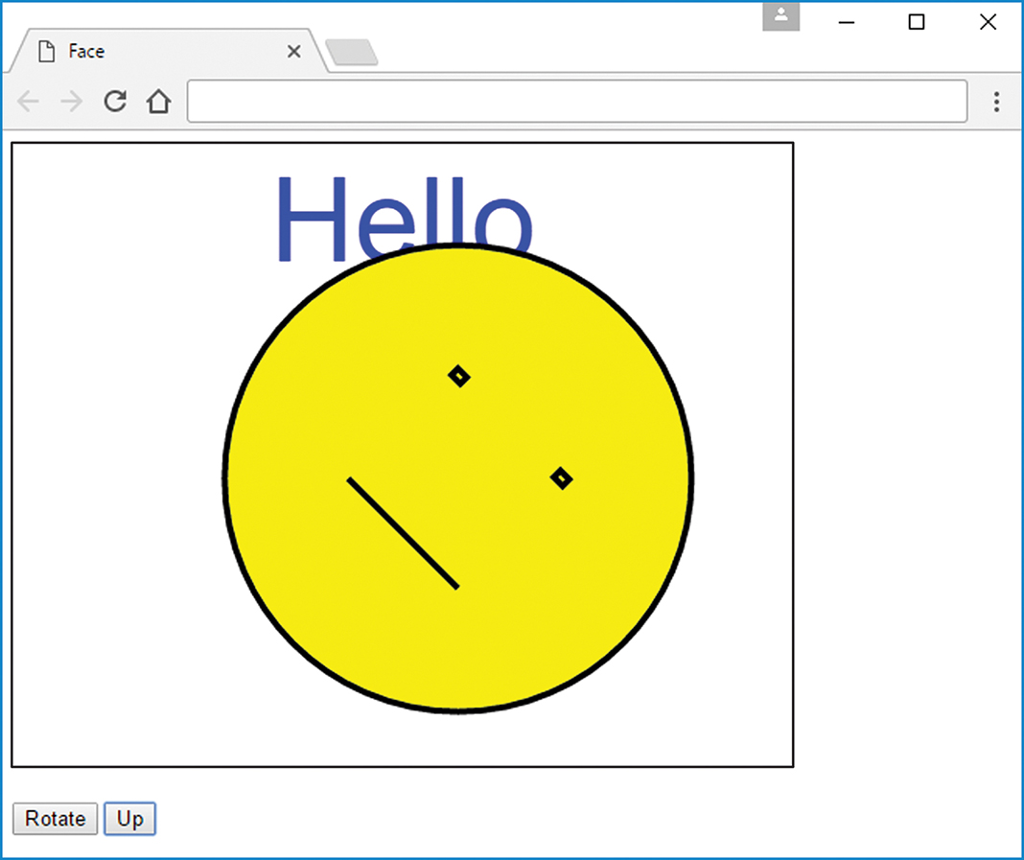Viewport: 1024px width, 860px height.
Task: Open the browser profile avatar icon
Action: pos(781,16)
